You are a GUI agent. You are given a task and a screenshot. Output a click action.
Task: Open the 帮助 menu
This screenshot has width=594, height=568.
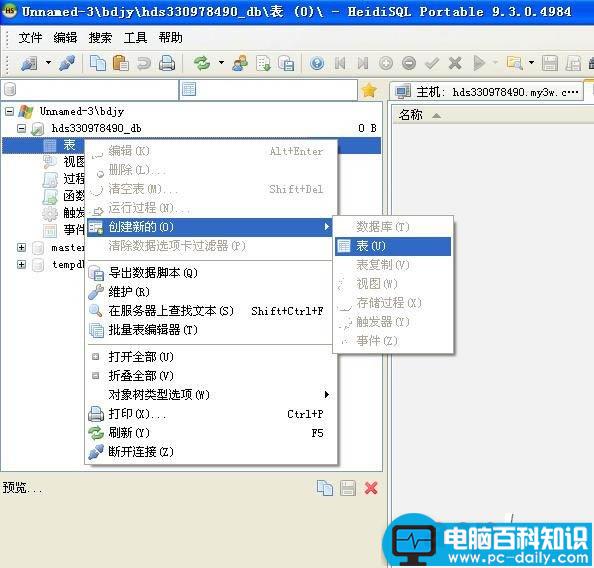170,38
